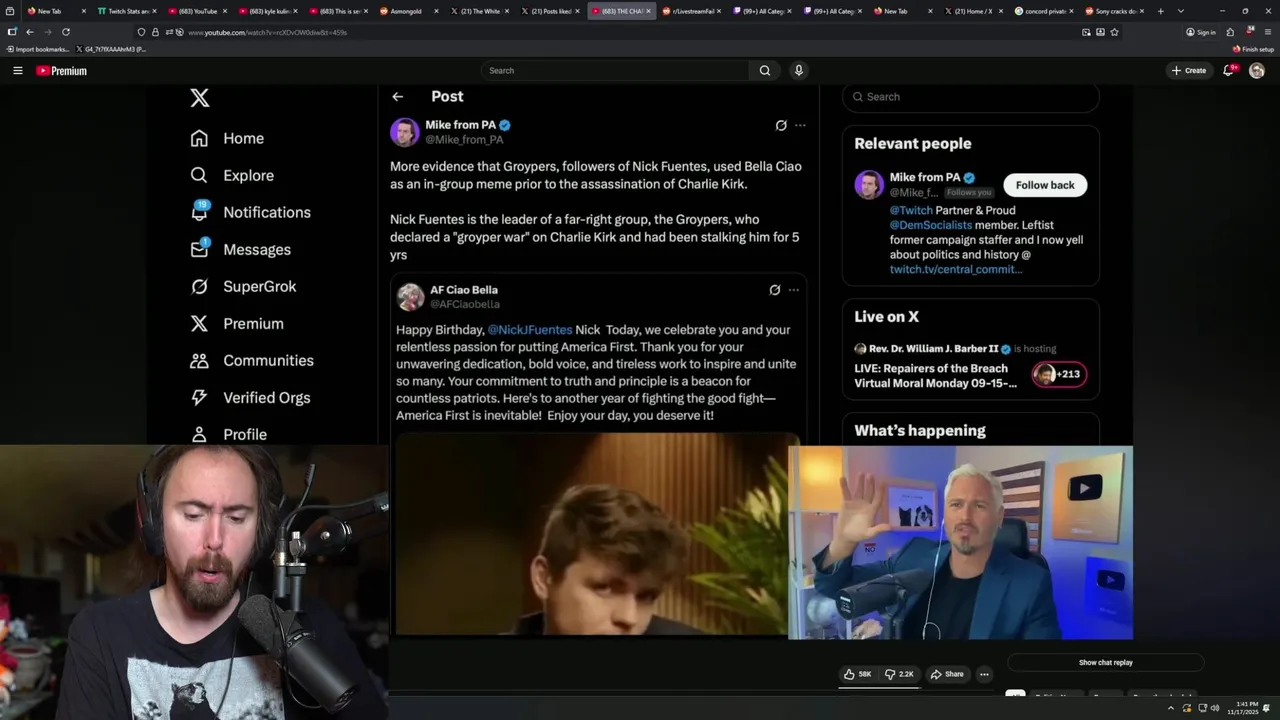Open the Import bookmarks bookmark item

[37, 49]
